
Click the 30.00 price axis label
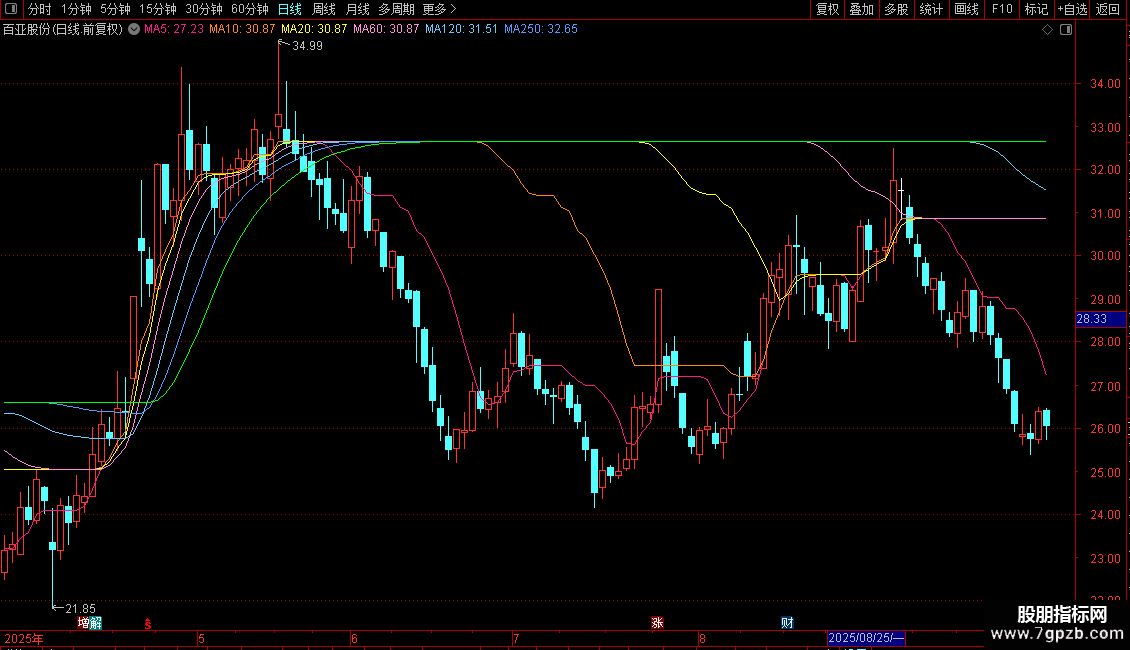(x=1105, y=256)
